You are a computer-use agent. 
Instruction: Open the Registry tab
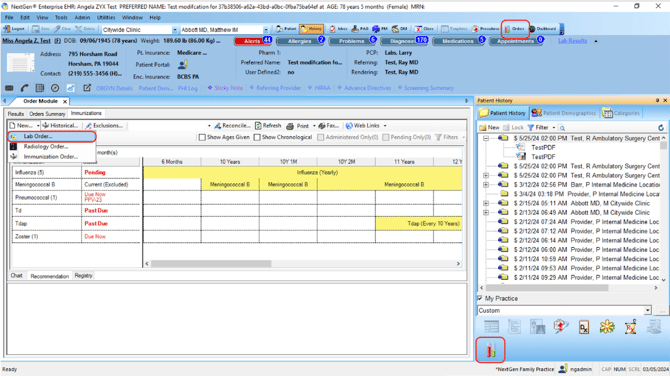coord(83,276)
